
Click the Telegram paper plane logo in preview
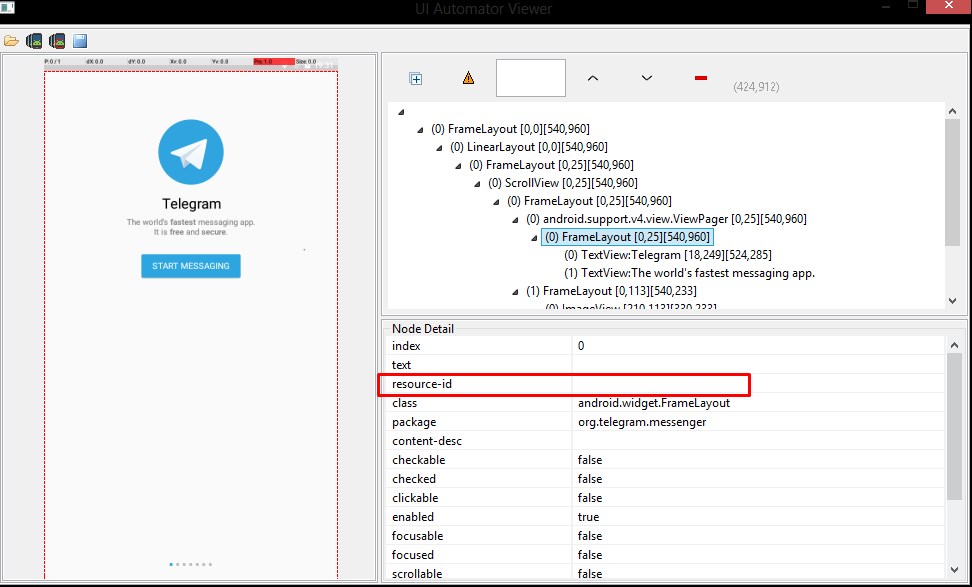pyautogui.click(x=191, y=152)
